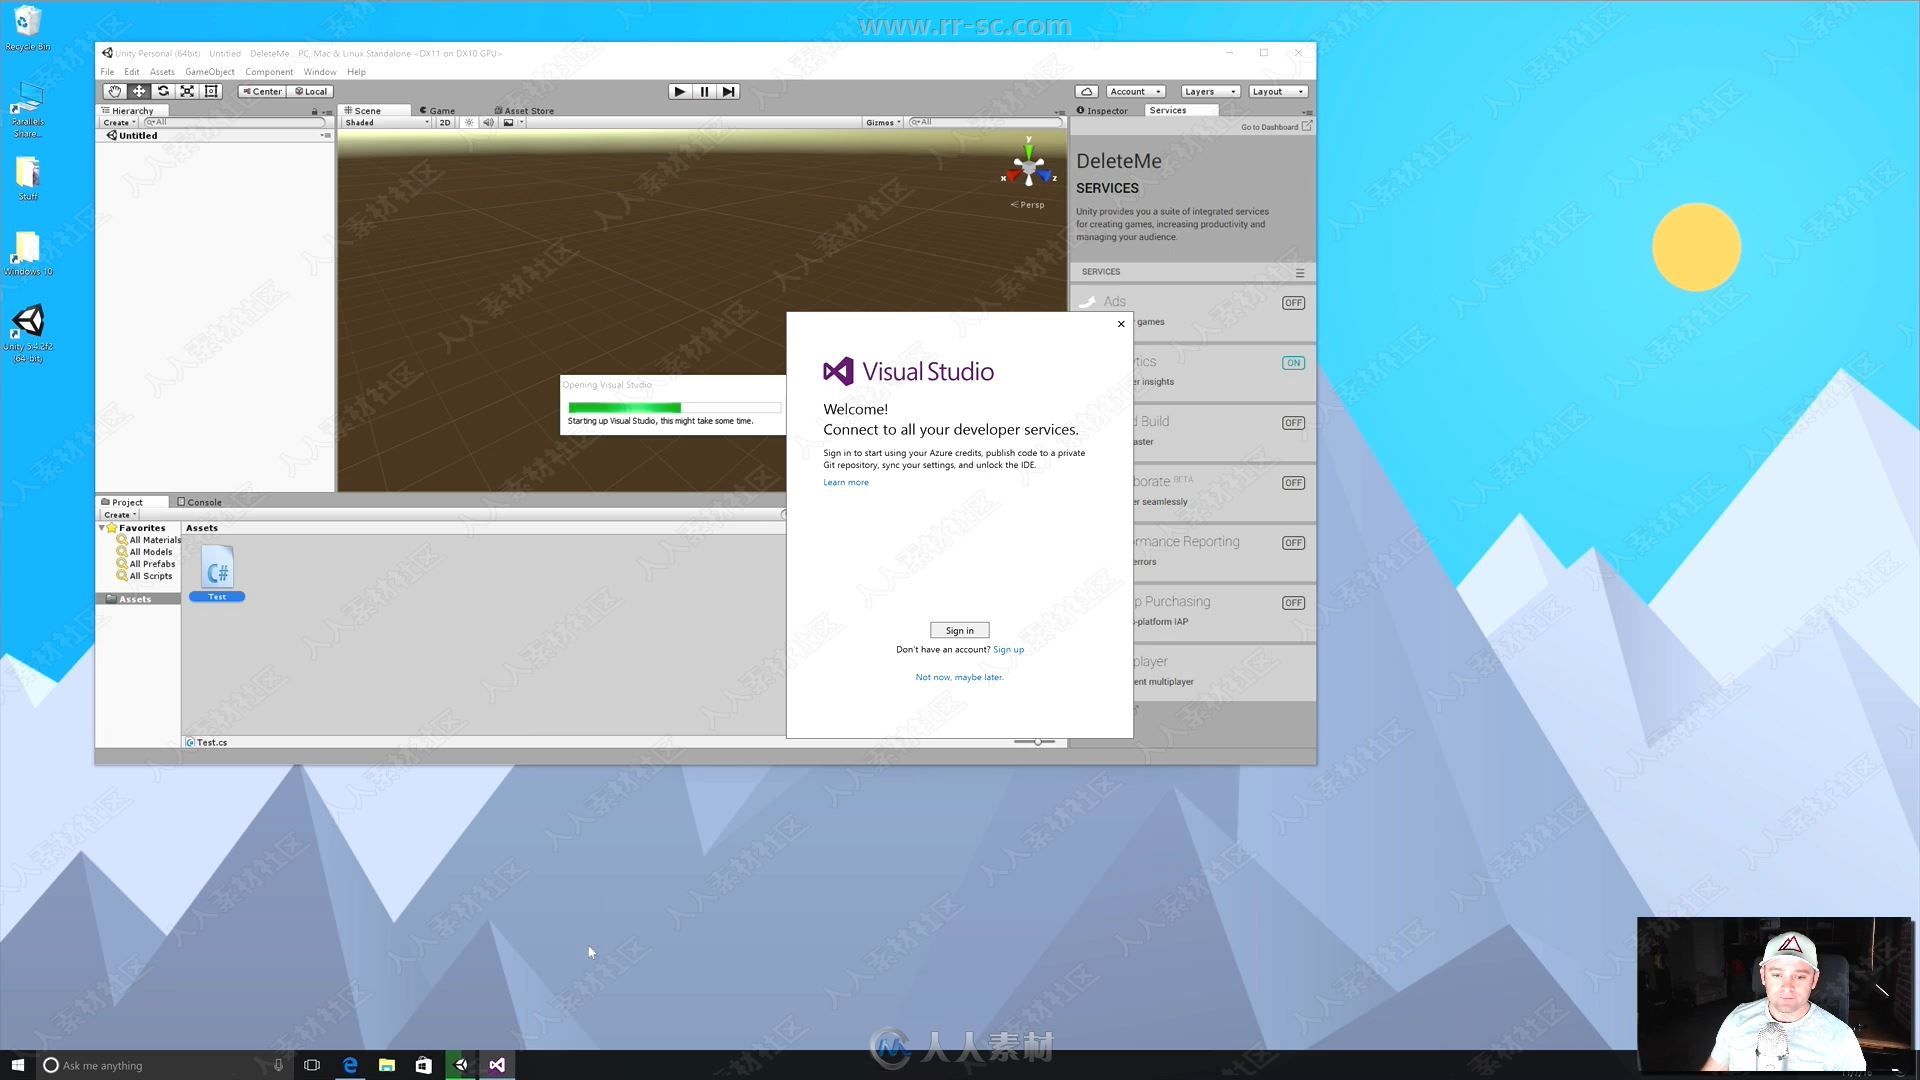Toggle the Center pivot mode button
Screen dimensions: 1920x1080
pos(262,91)
